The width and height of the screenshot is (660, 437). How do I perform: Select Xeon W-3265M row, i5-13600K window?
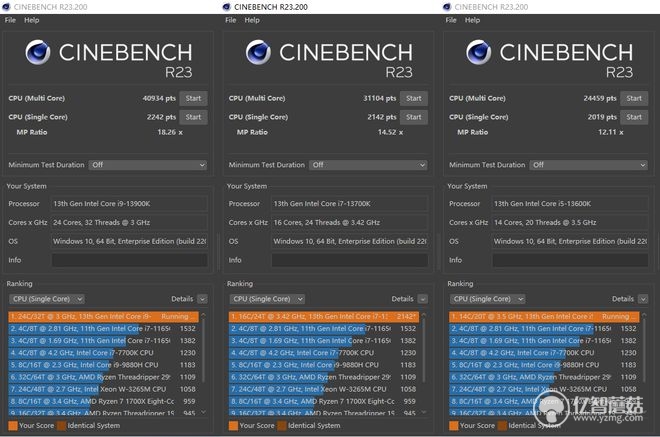(544, 389)
